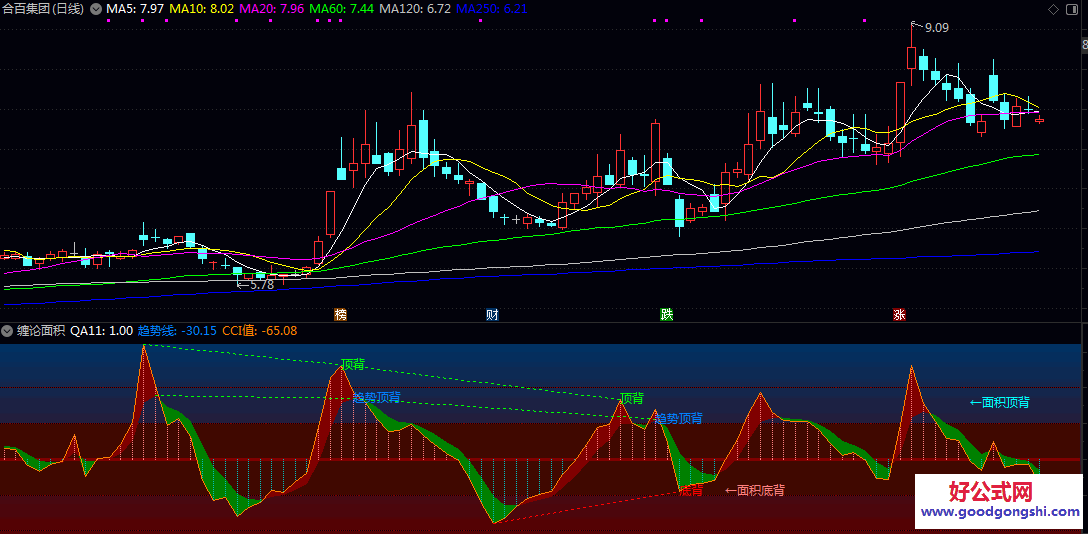Click the blue 财 marker icon
The height and width of the screenshot is (534, 1088).
[492, 315]
